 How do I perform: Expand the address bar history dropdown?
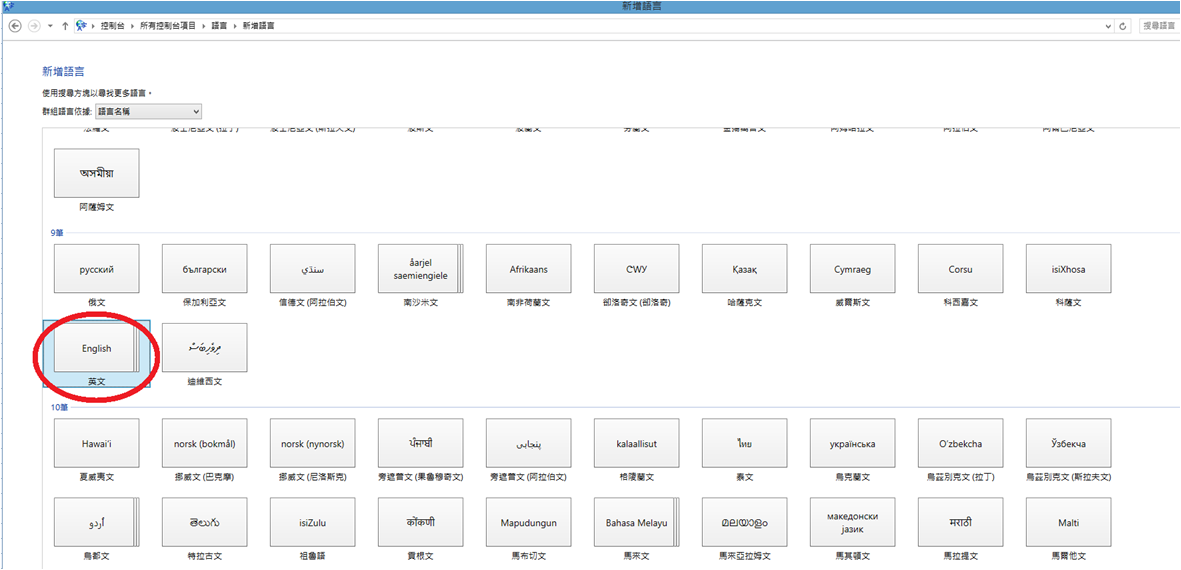(1108, 25)
